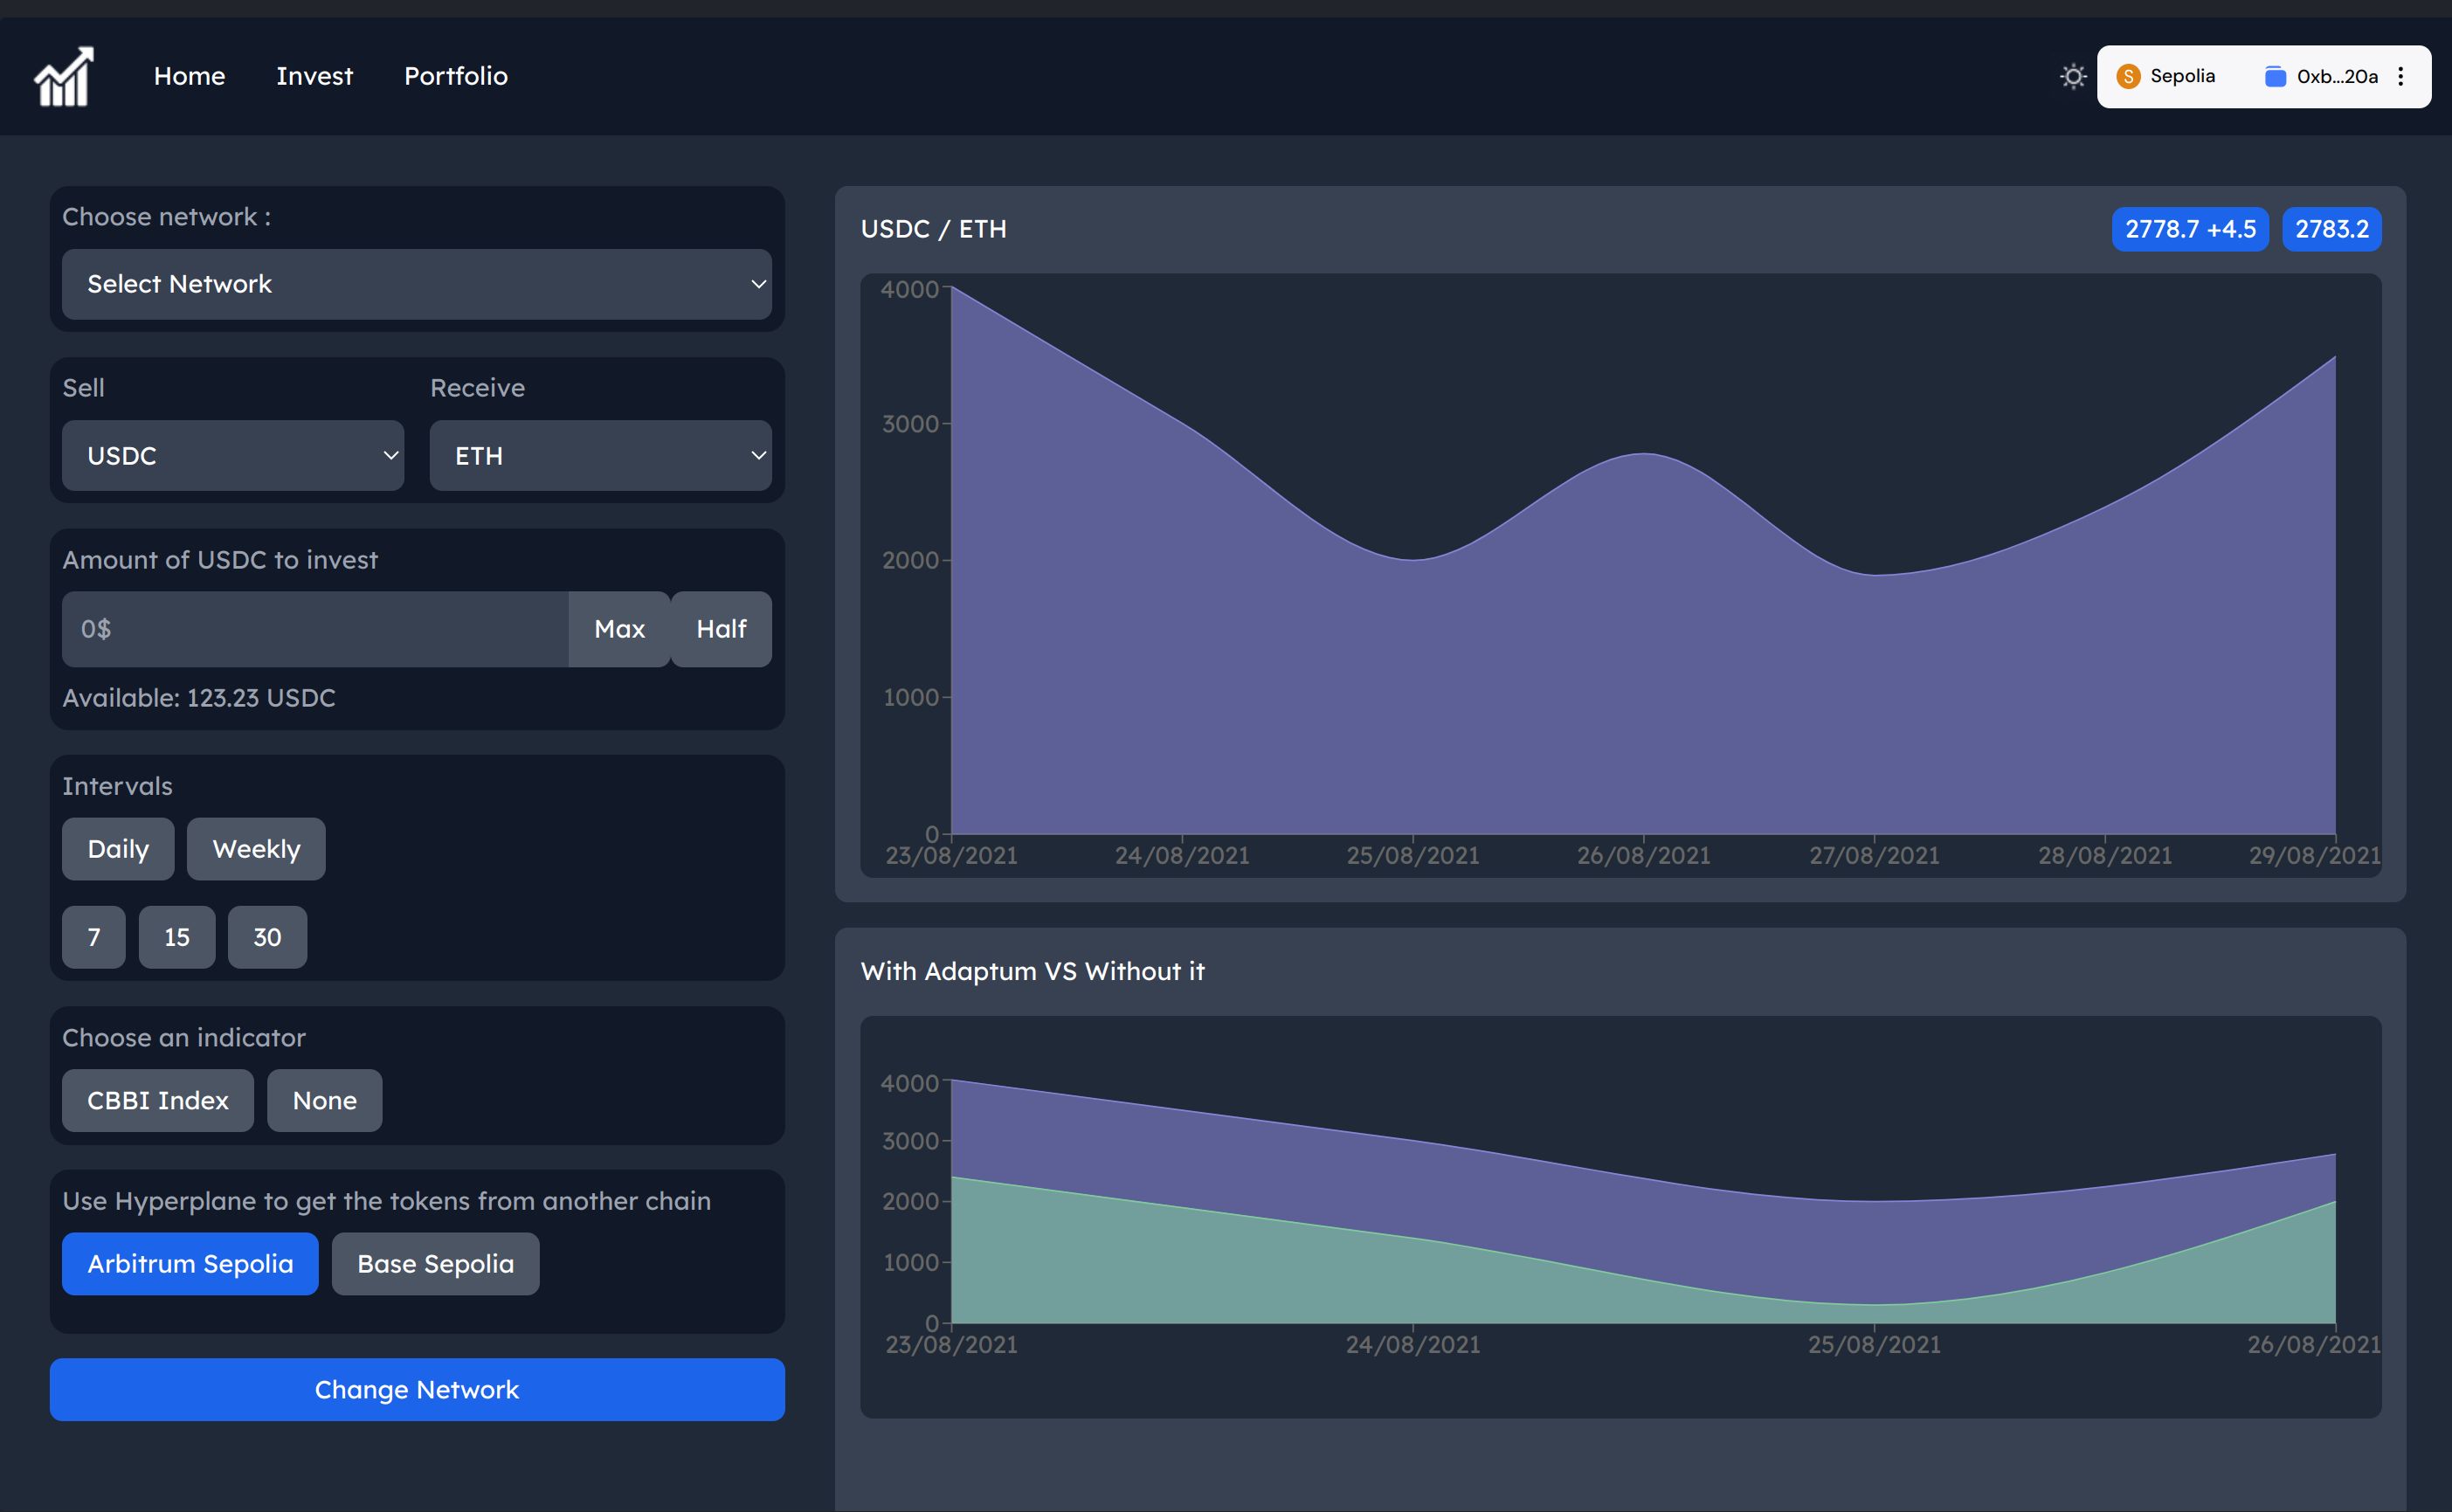Viewport: 2452px width, 1512px height.
Task: Click the blue wallet icon
Action: 2275,76
